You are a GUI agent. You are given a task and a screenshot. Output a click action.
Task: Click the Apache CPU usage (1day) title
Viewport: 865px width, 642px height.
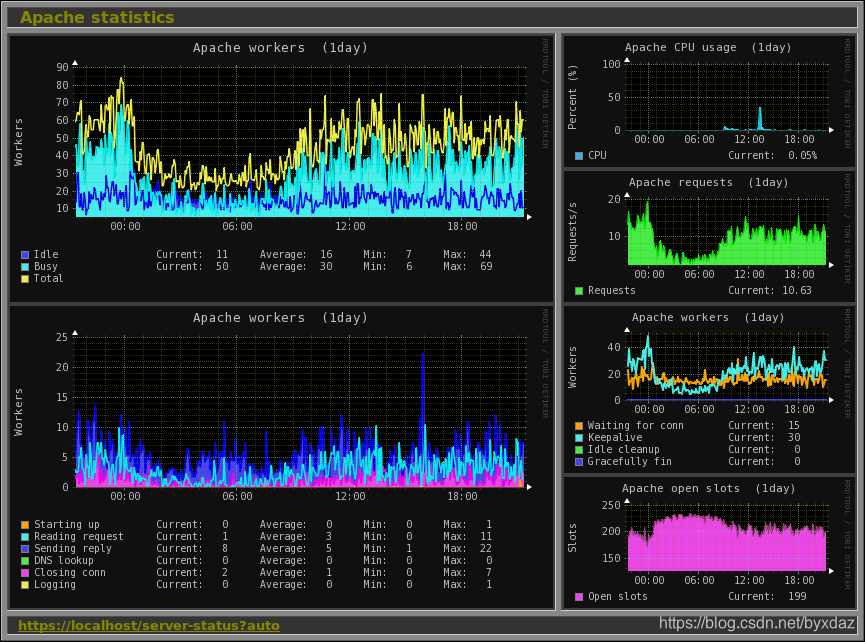[x=708, y=47]
